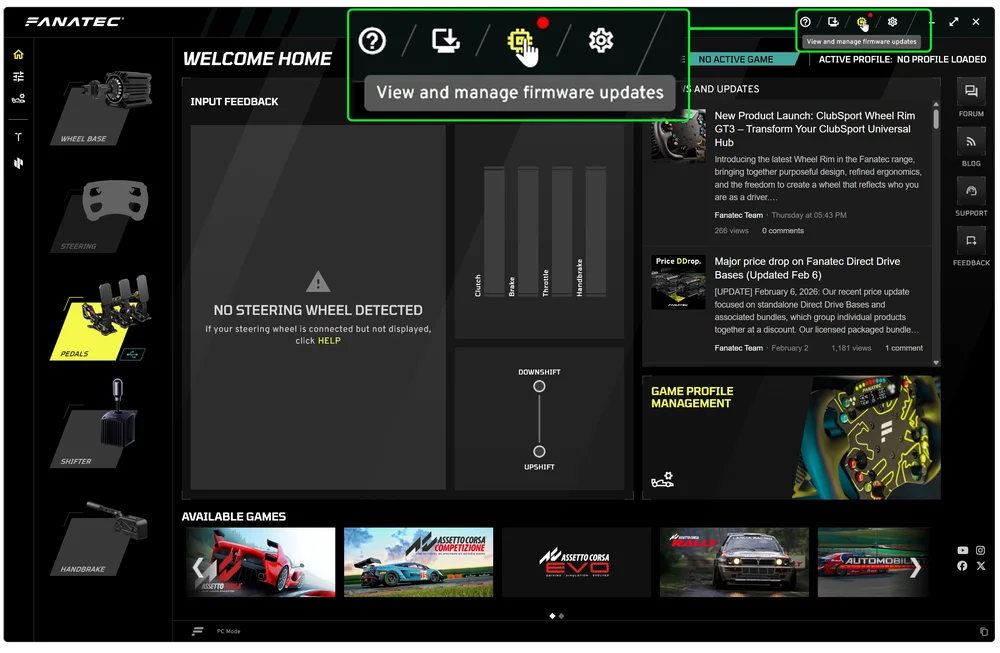Image resolution: width=1000 pixels, height=653 pixels.
Task: Click the '1,181 views' text
Action: pos(851,348)
